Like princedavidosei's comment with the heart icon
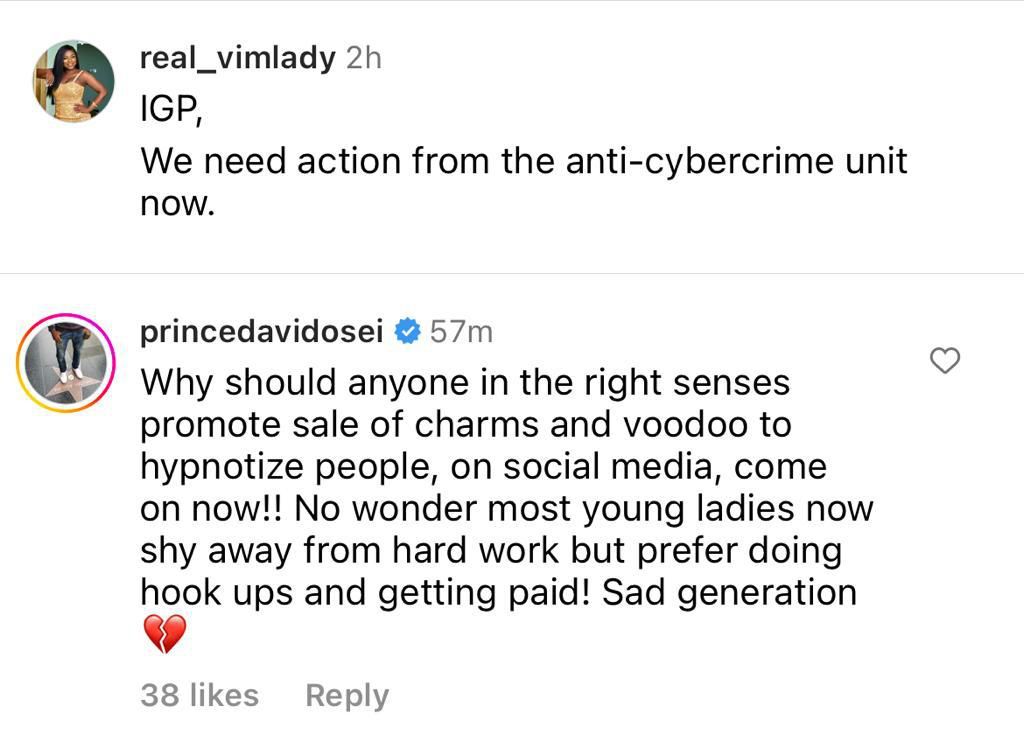The image size is (1024, 735). (x=944, y=361)
